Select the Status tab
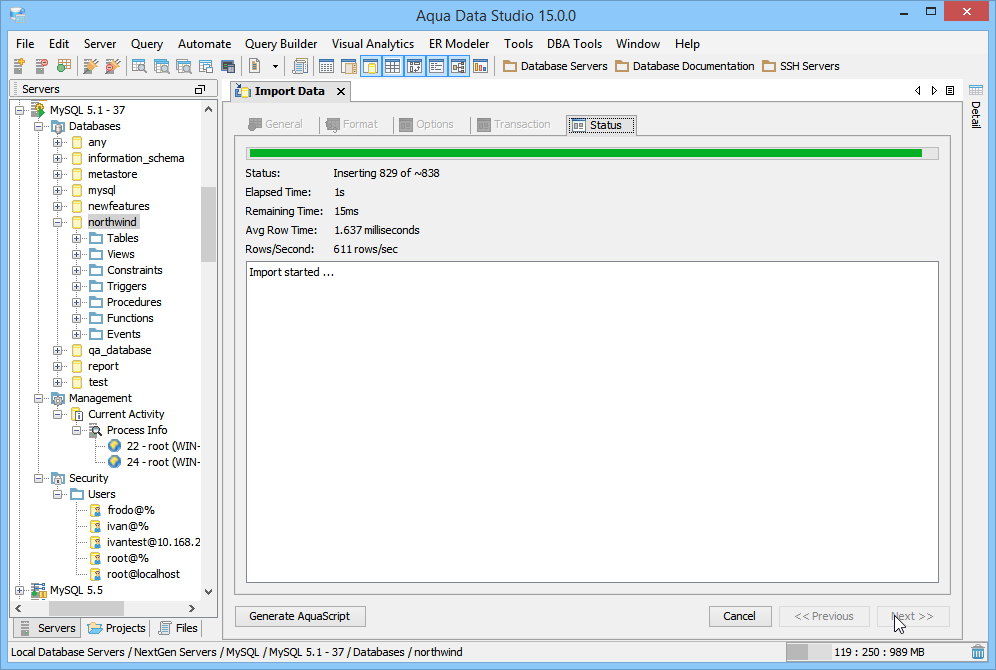 pos(602,125)
